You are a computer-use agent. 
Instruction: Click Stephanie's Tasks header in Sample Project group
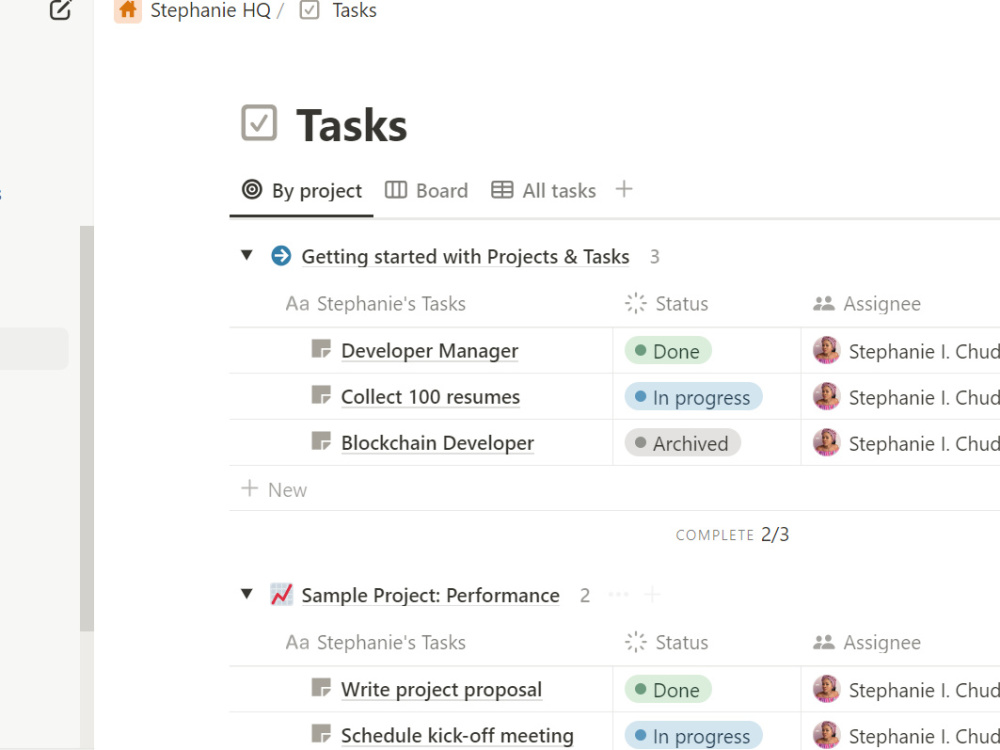(x=376, y=642)
